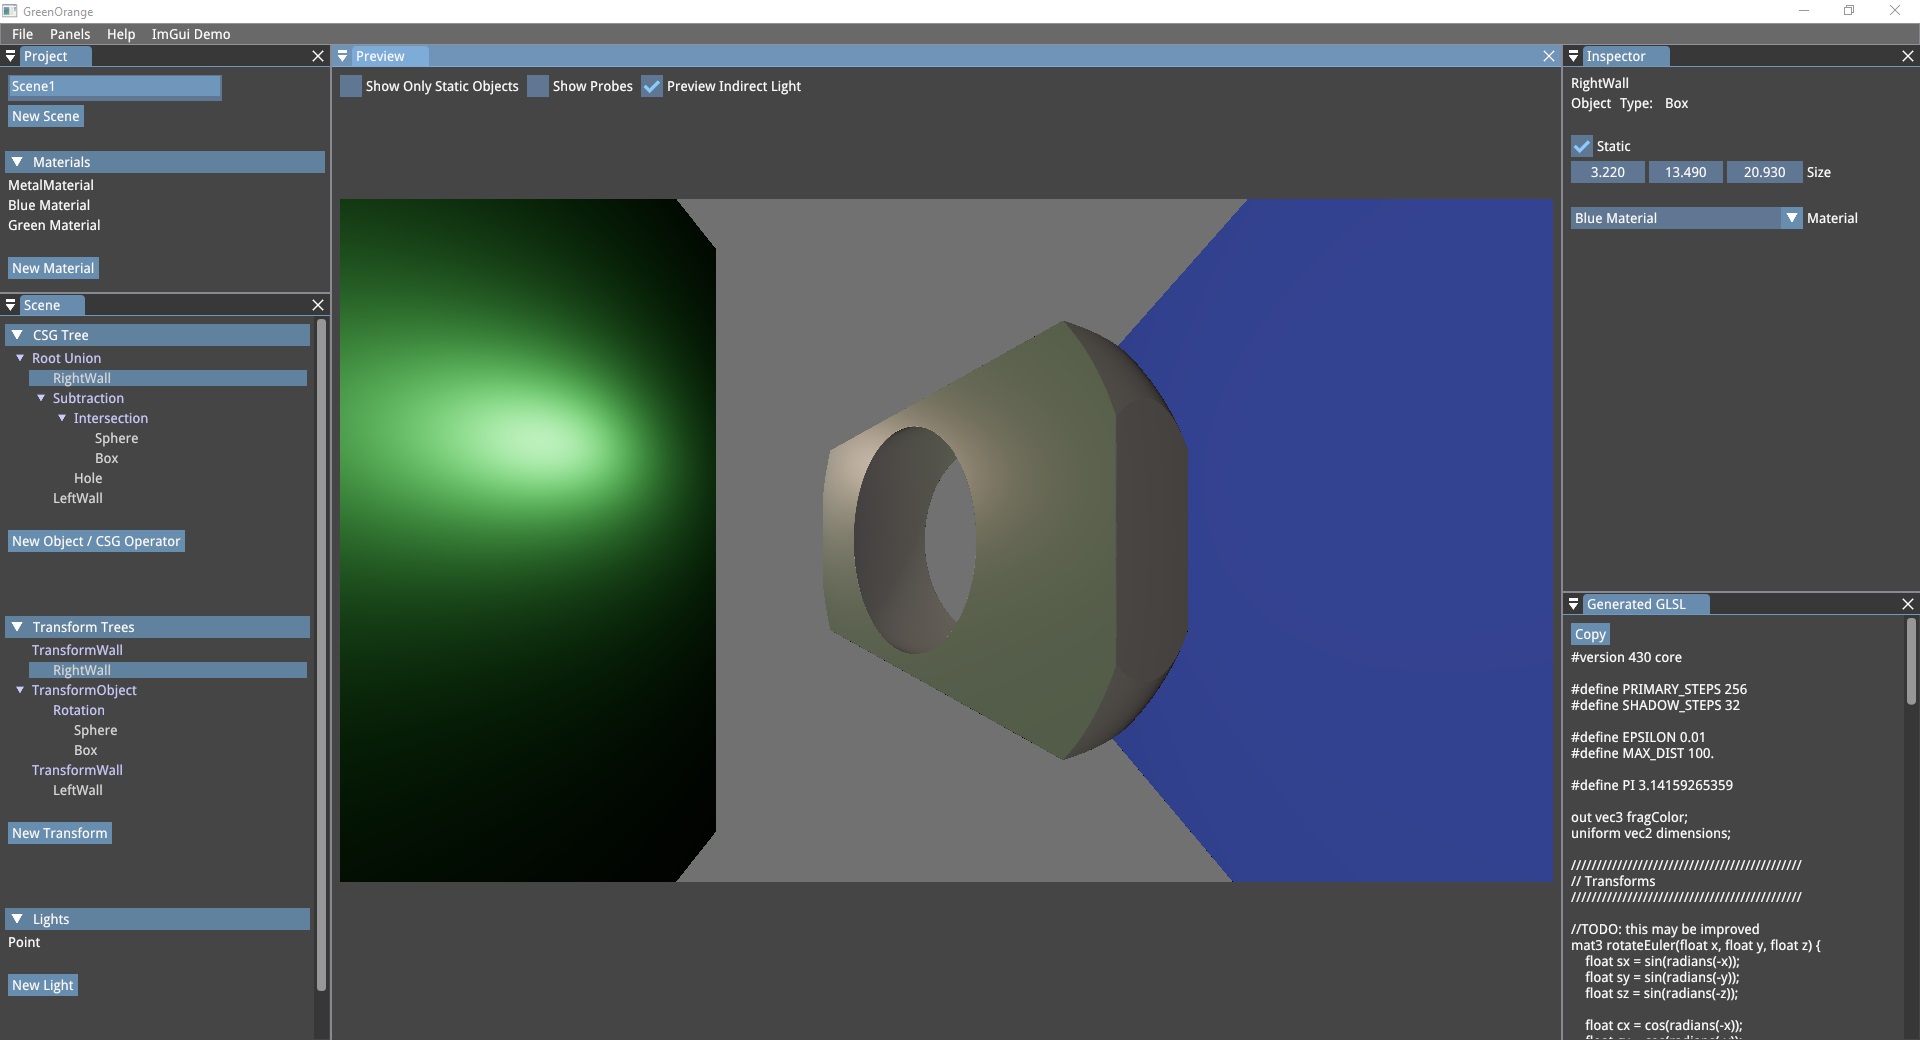Close the Inspector panel with its X icon

coord(1907,57)
